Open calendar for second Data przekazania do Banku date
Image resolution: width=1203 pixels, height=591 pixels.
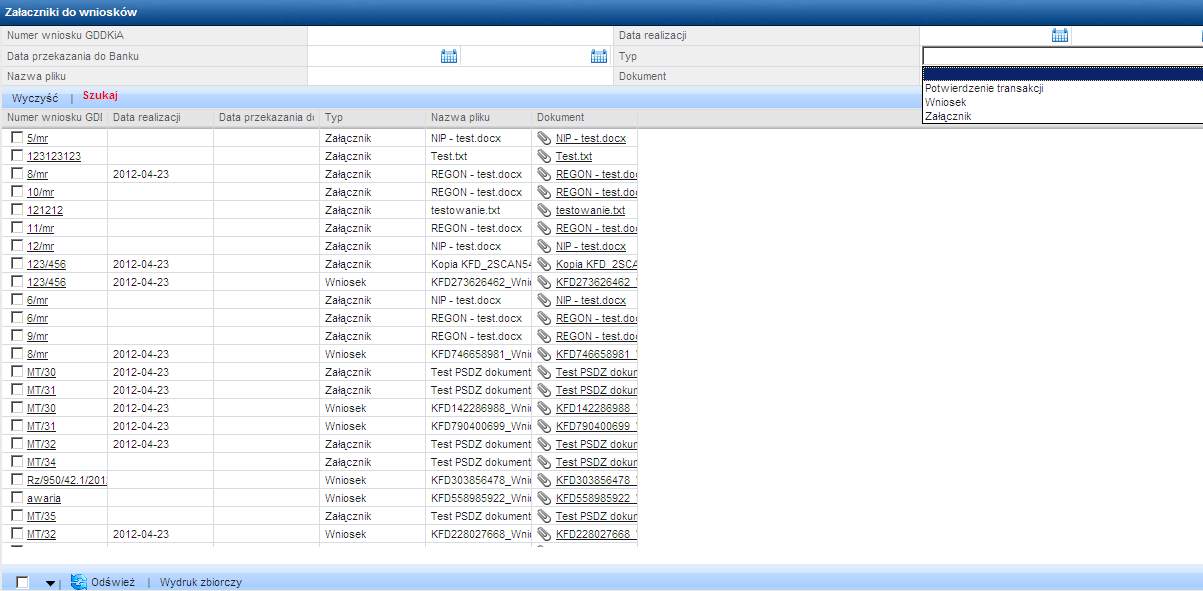point(599,56)
